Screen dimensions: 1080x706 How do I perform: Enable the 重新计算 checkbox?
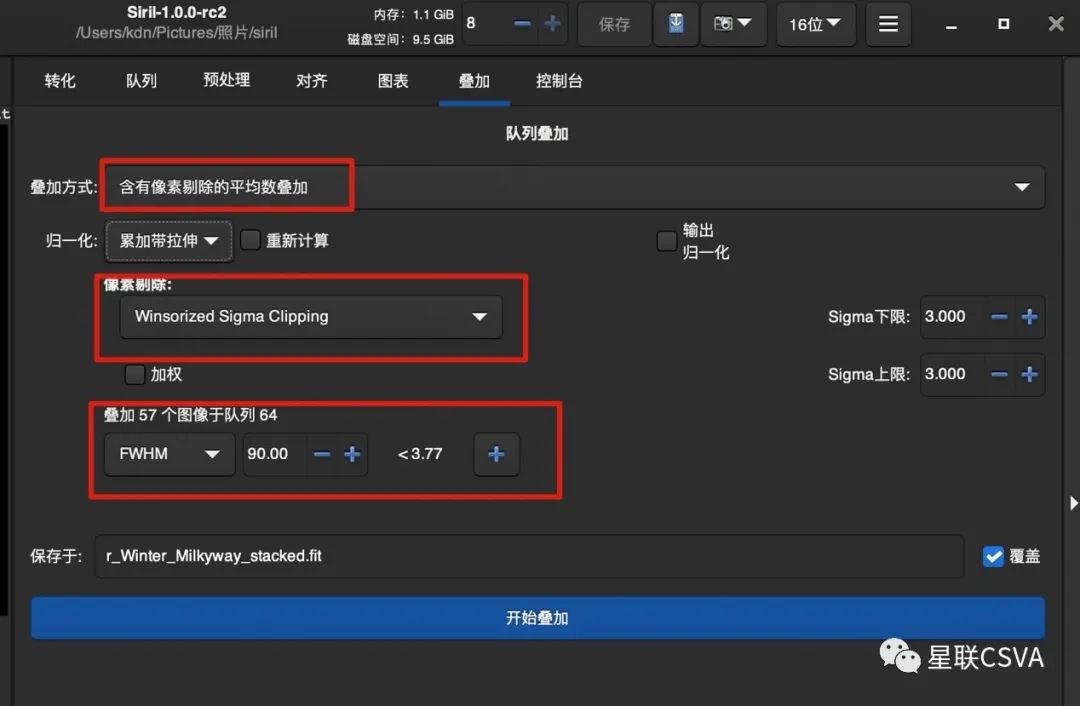[x=250, y=240]
